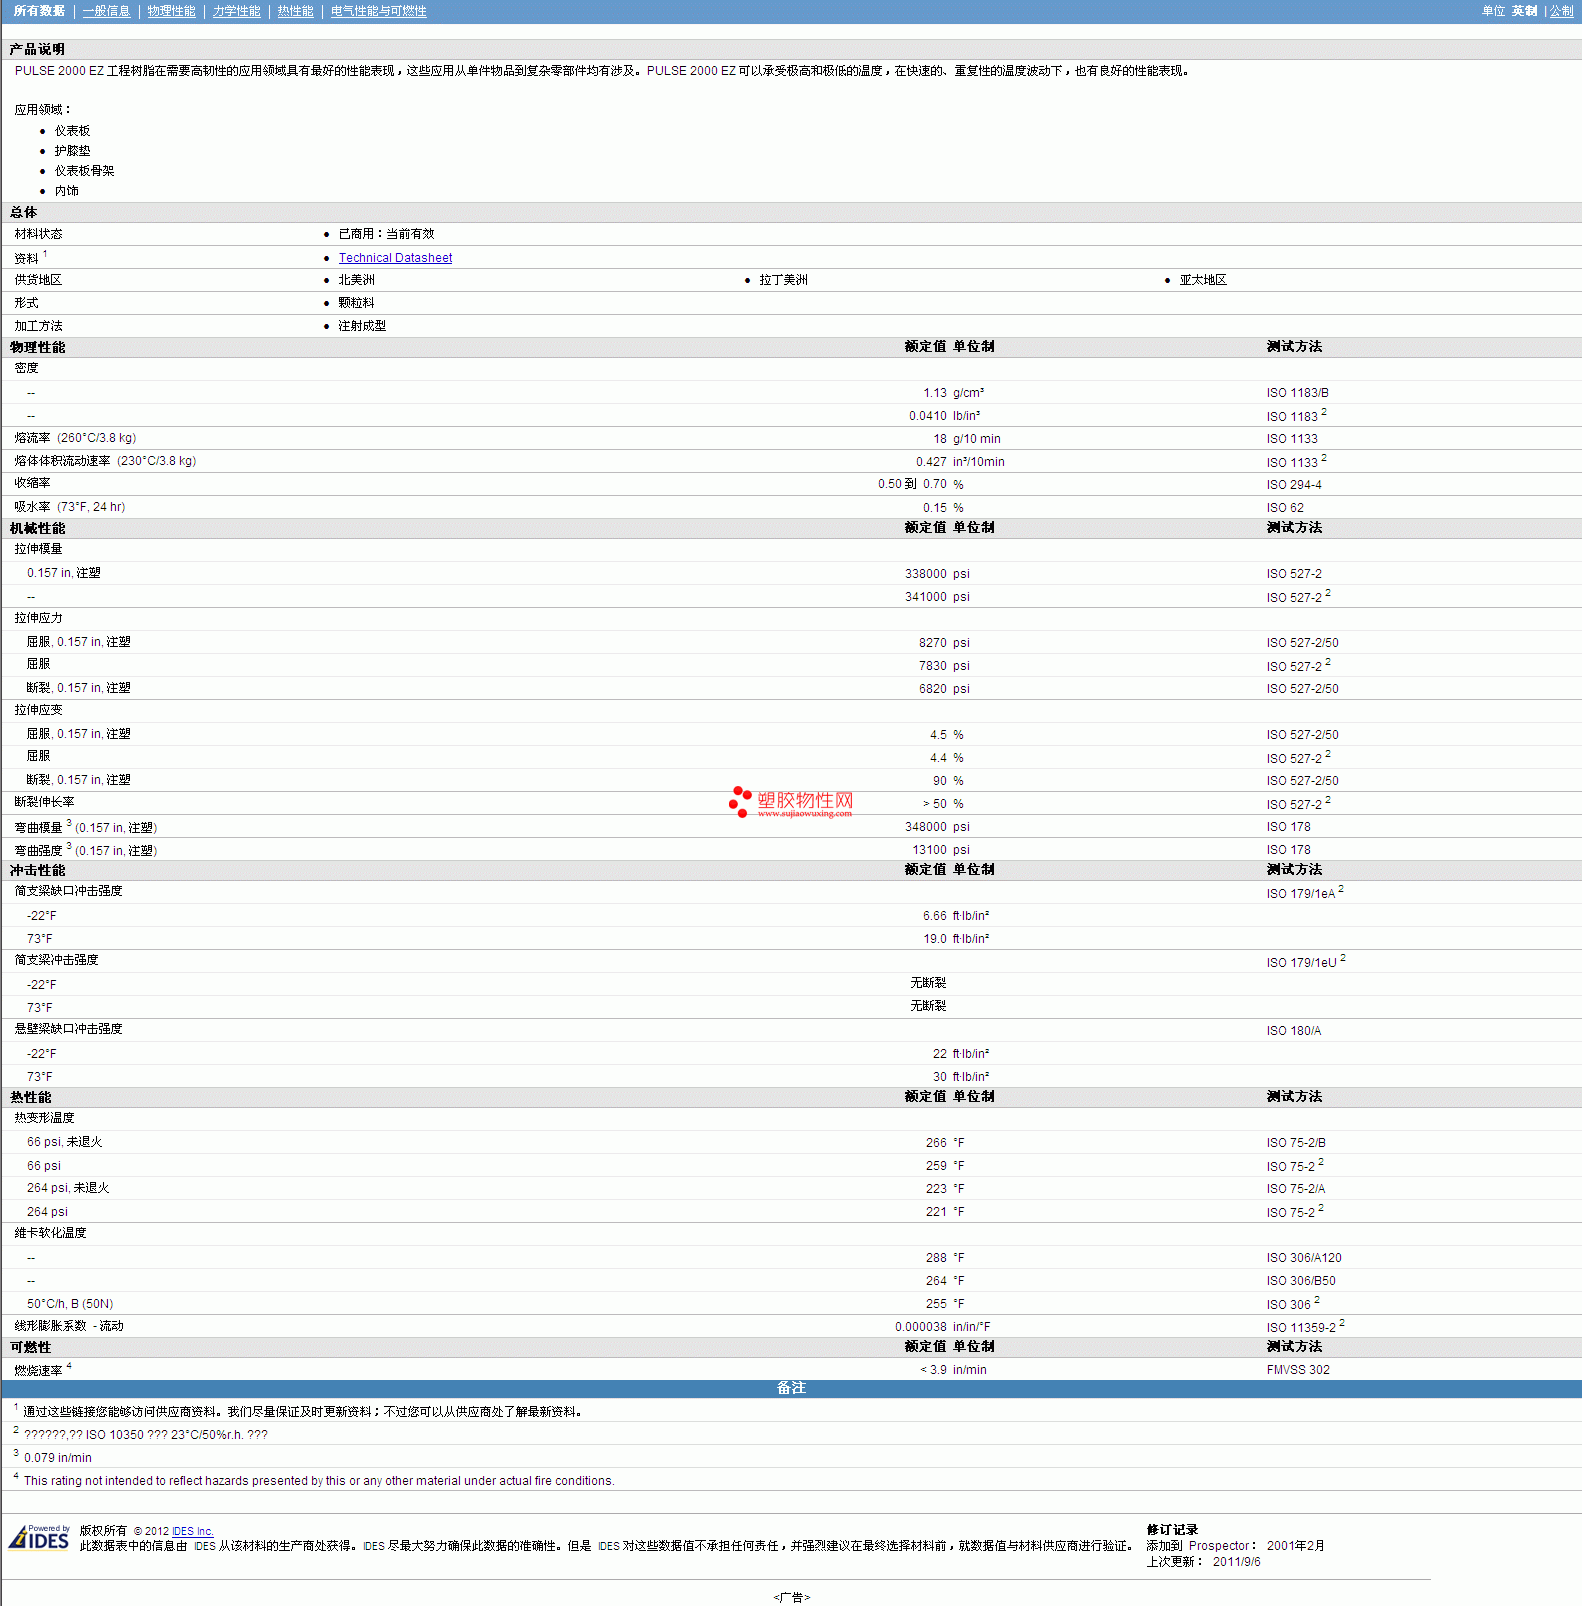The image size is (1582, 1606).
Task: Click the 颗粒料 form value
Action: pyautogui.click(x=356, y=303)
